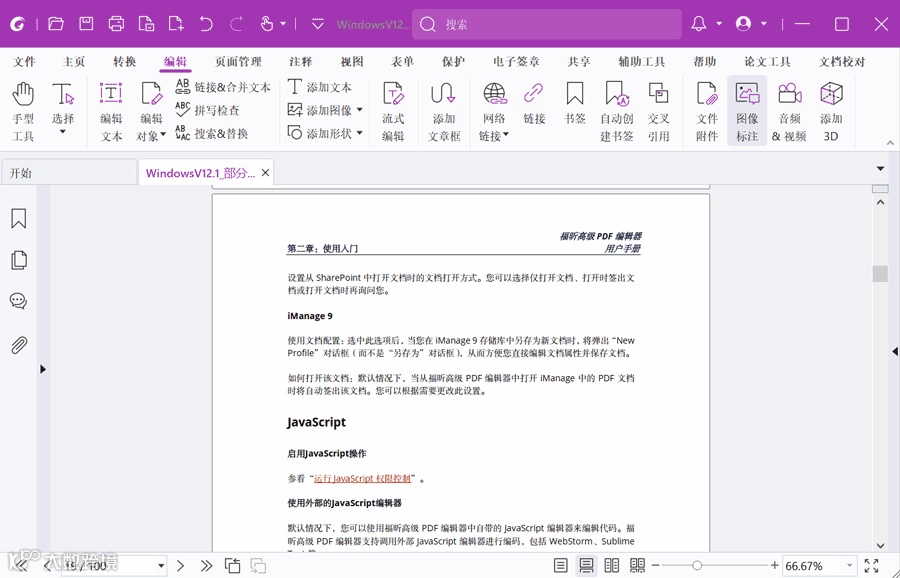The width and height of the screenshot is (900, 578).
Task: Open the Attachments panel in left sidebar
Action: pyautogui.click(x=18, y=345)
